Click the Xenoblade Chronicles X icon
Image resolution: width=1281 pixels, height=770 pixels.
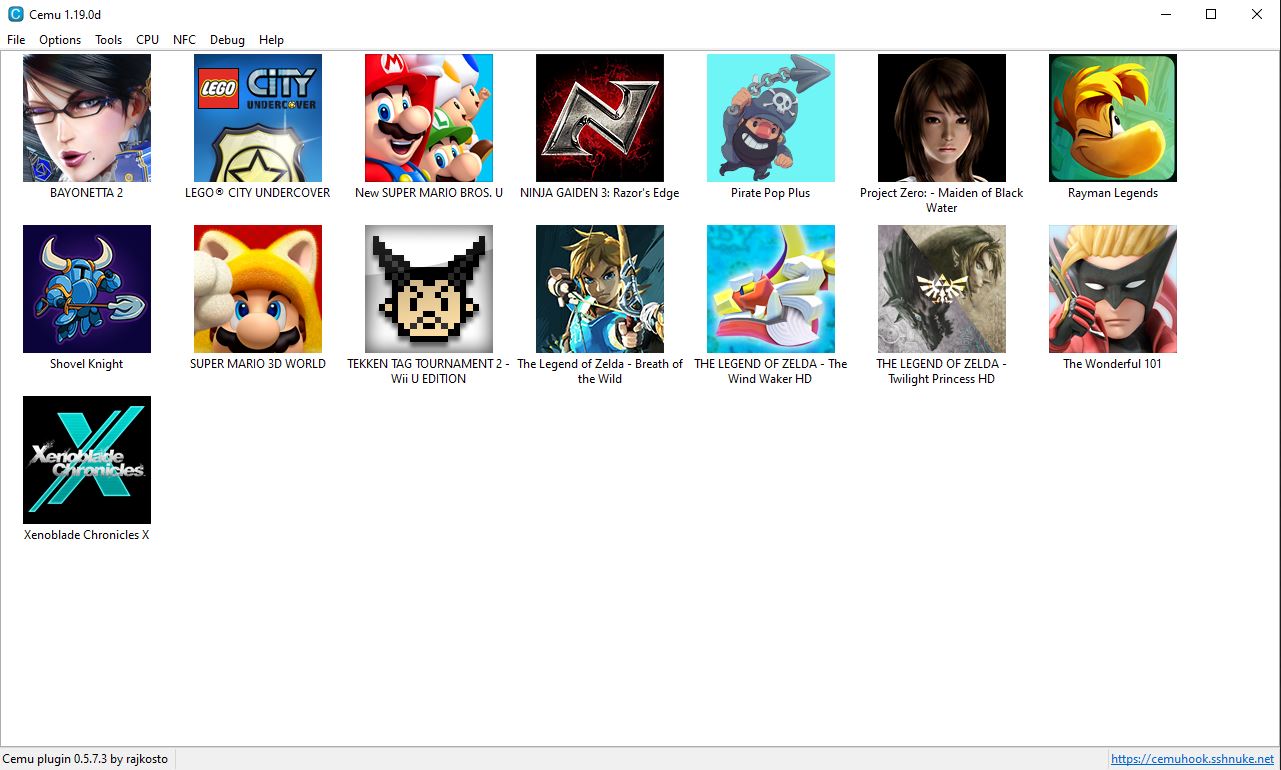point(87,460)
